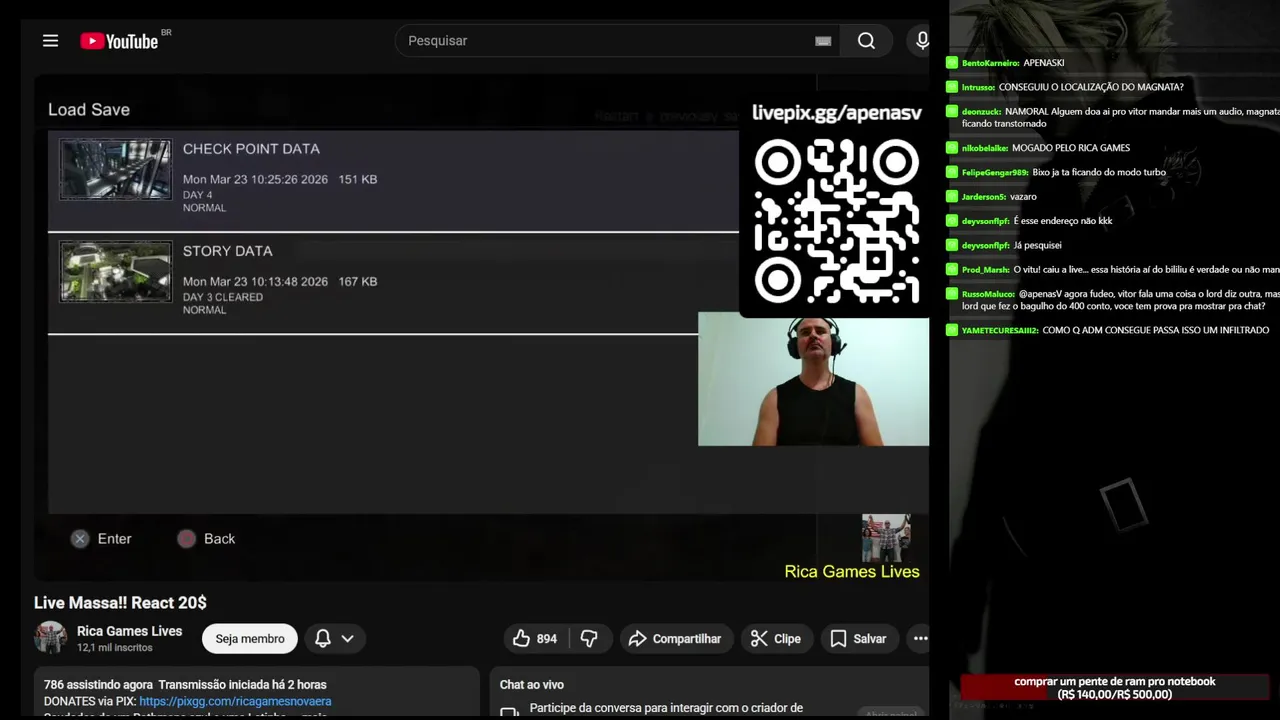Create a clip with the Clipe button

[x=775, y=639]
